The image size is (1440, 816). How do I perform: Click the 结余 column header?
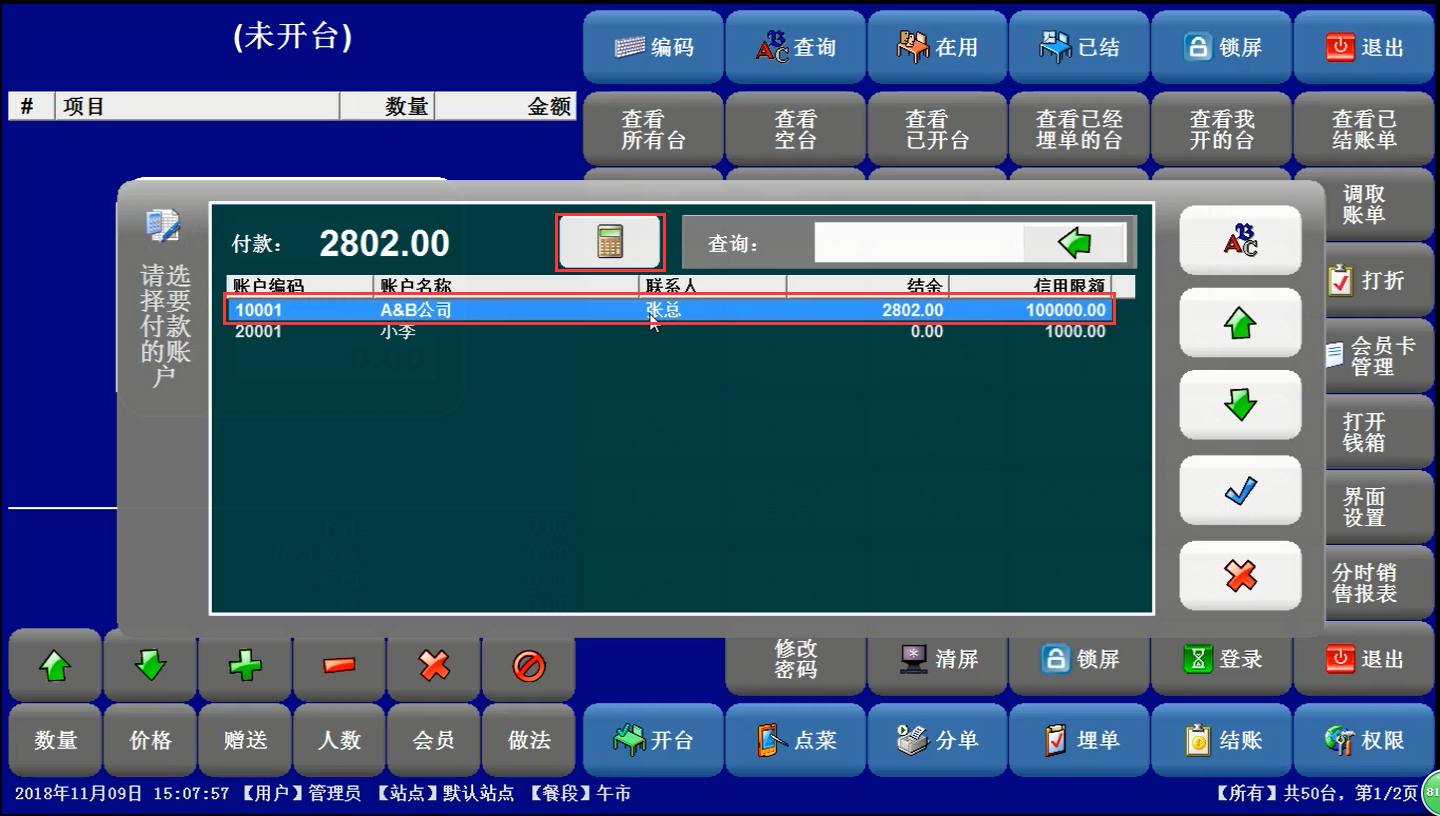(x=868, y=286)
